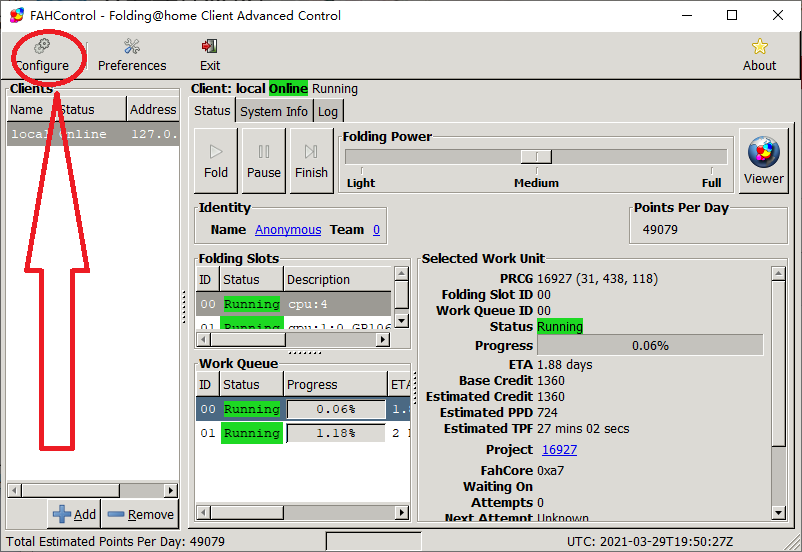Open the Configure toolbar button

(x=43, y=55)
